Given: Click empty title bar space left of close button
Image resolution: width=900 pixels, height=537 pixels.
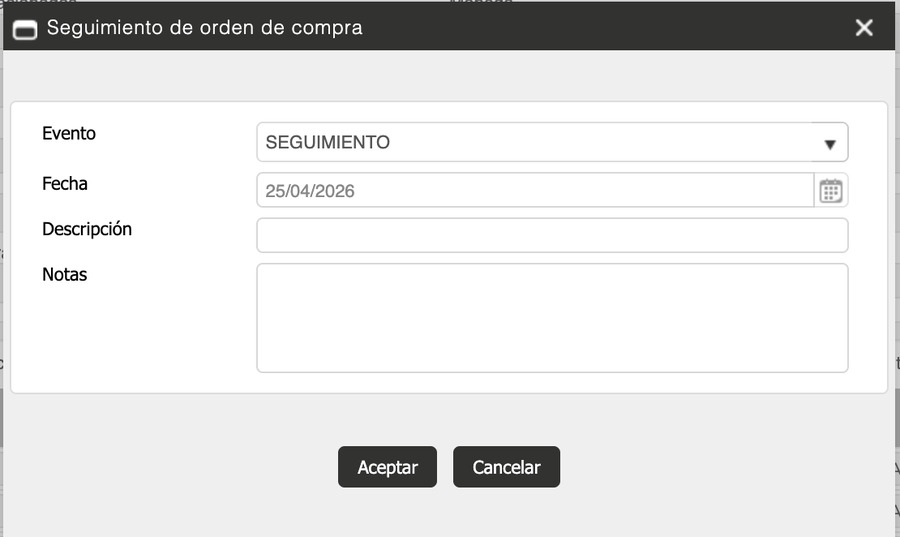Looking at the screenshot, I should pyautogui.click(x=650, y=28).
